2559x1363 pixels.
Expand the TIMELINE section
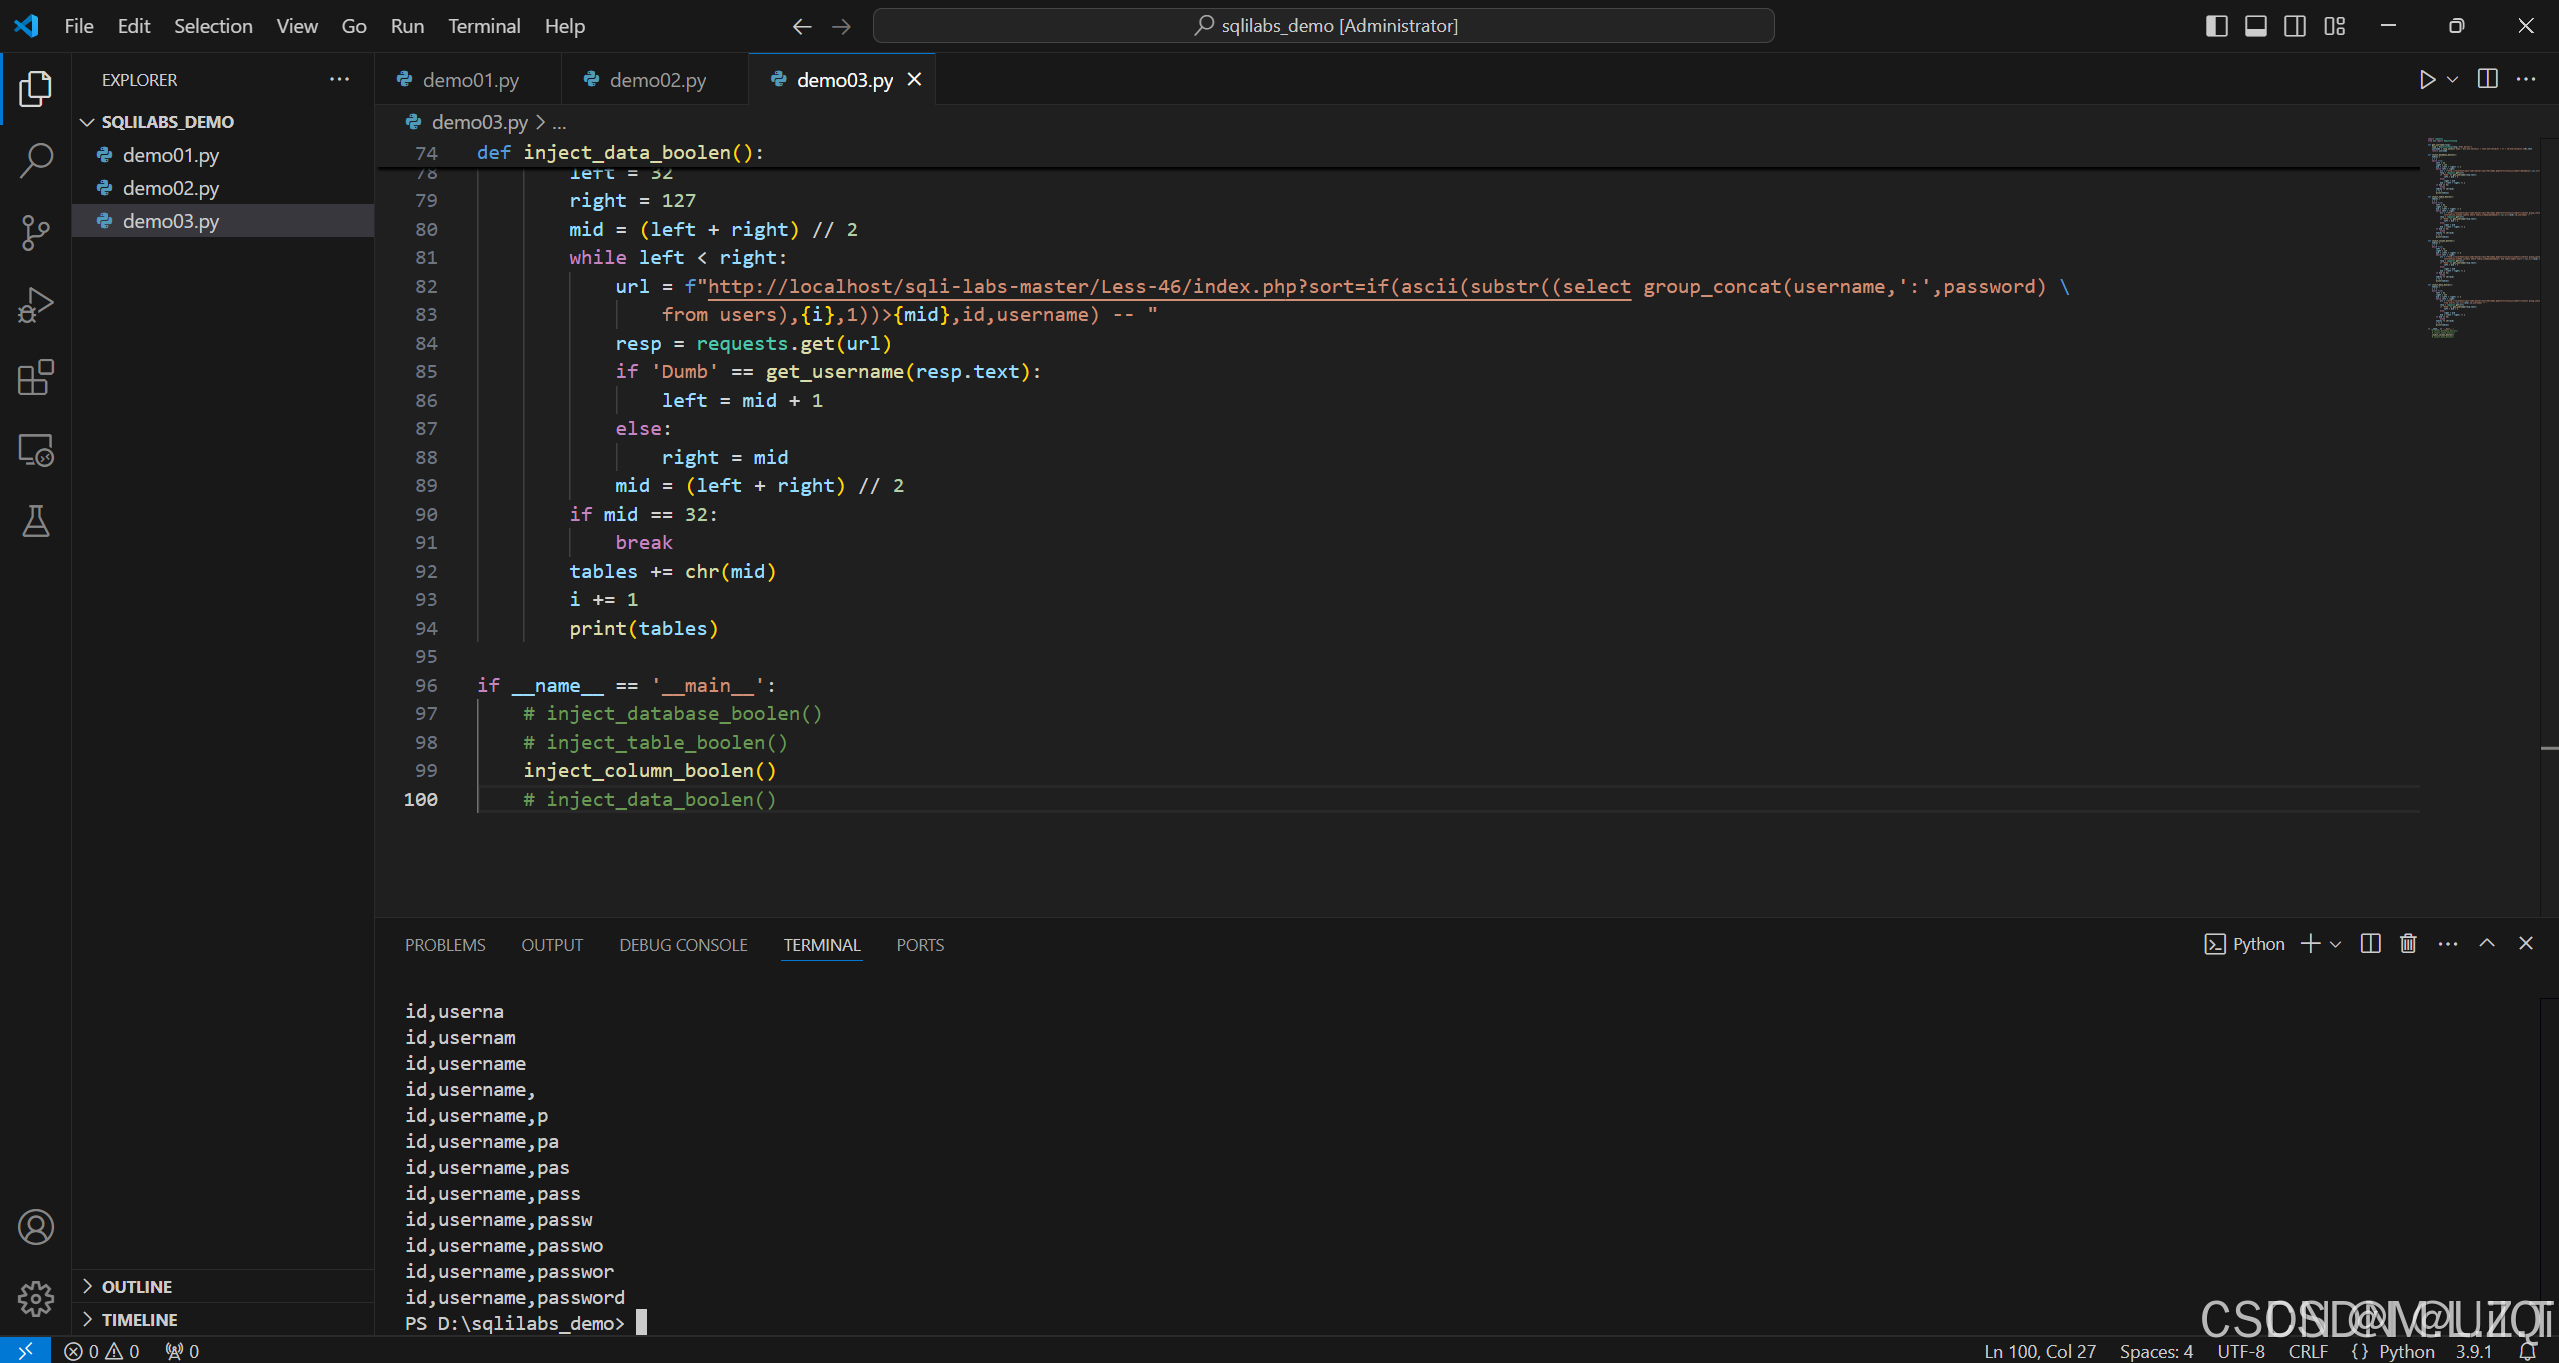(x=139, y=1320)
